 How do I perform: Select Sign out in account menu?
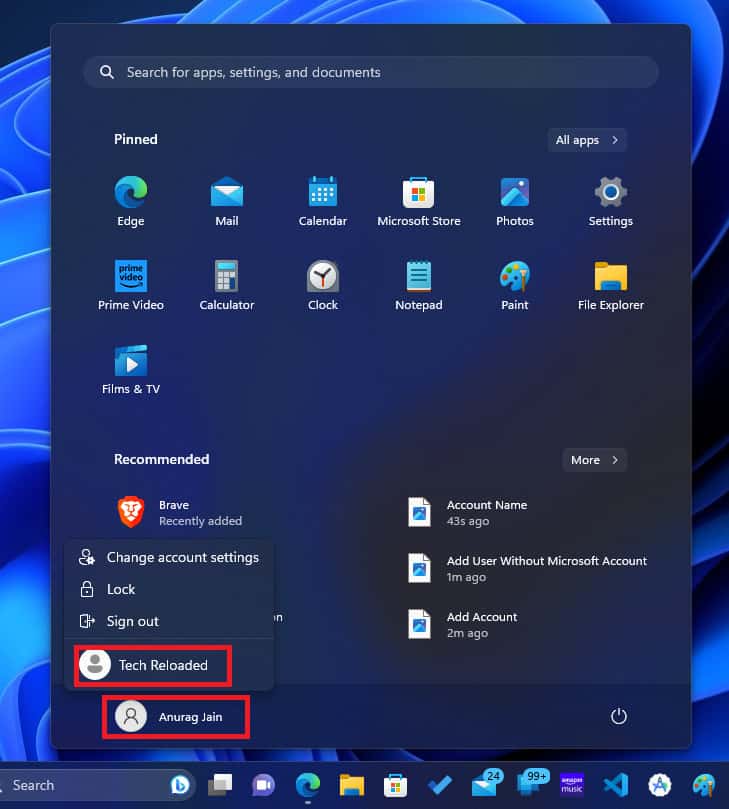[x=132, y=621]
